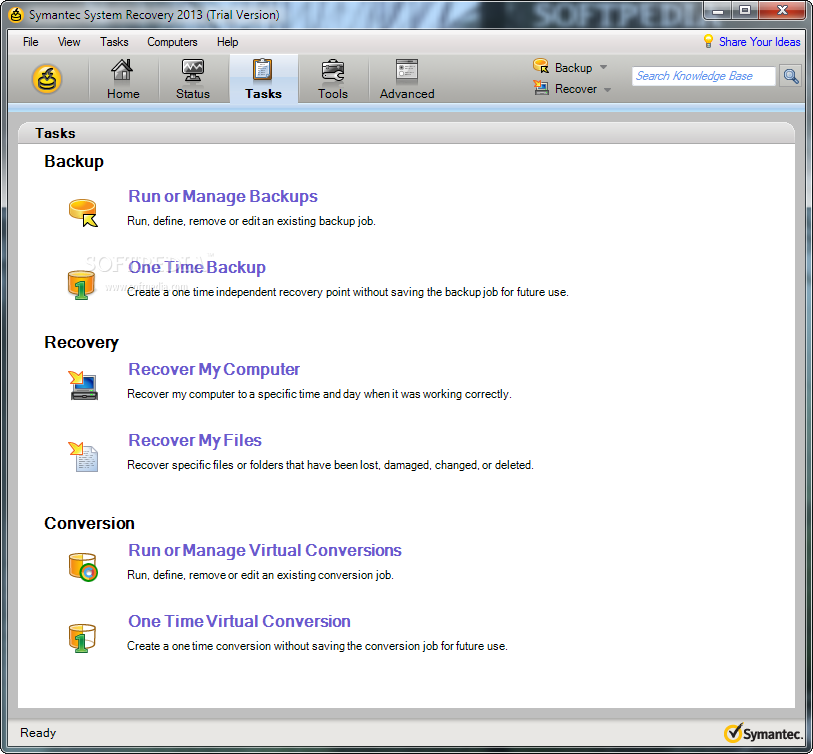This screenshot has width=813, height=754.
Task: Open the Tools toolbar page
Action: pos(332,79)
